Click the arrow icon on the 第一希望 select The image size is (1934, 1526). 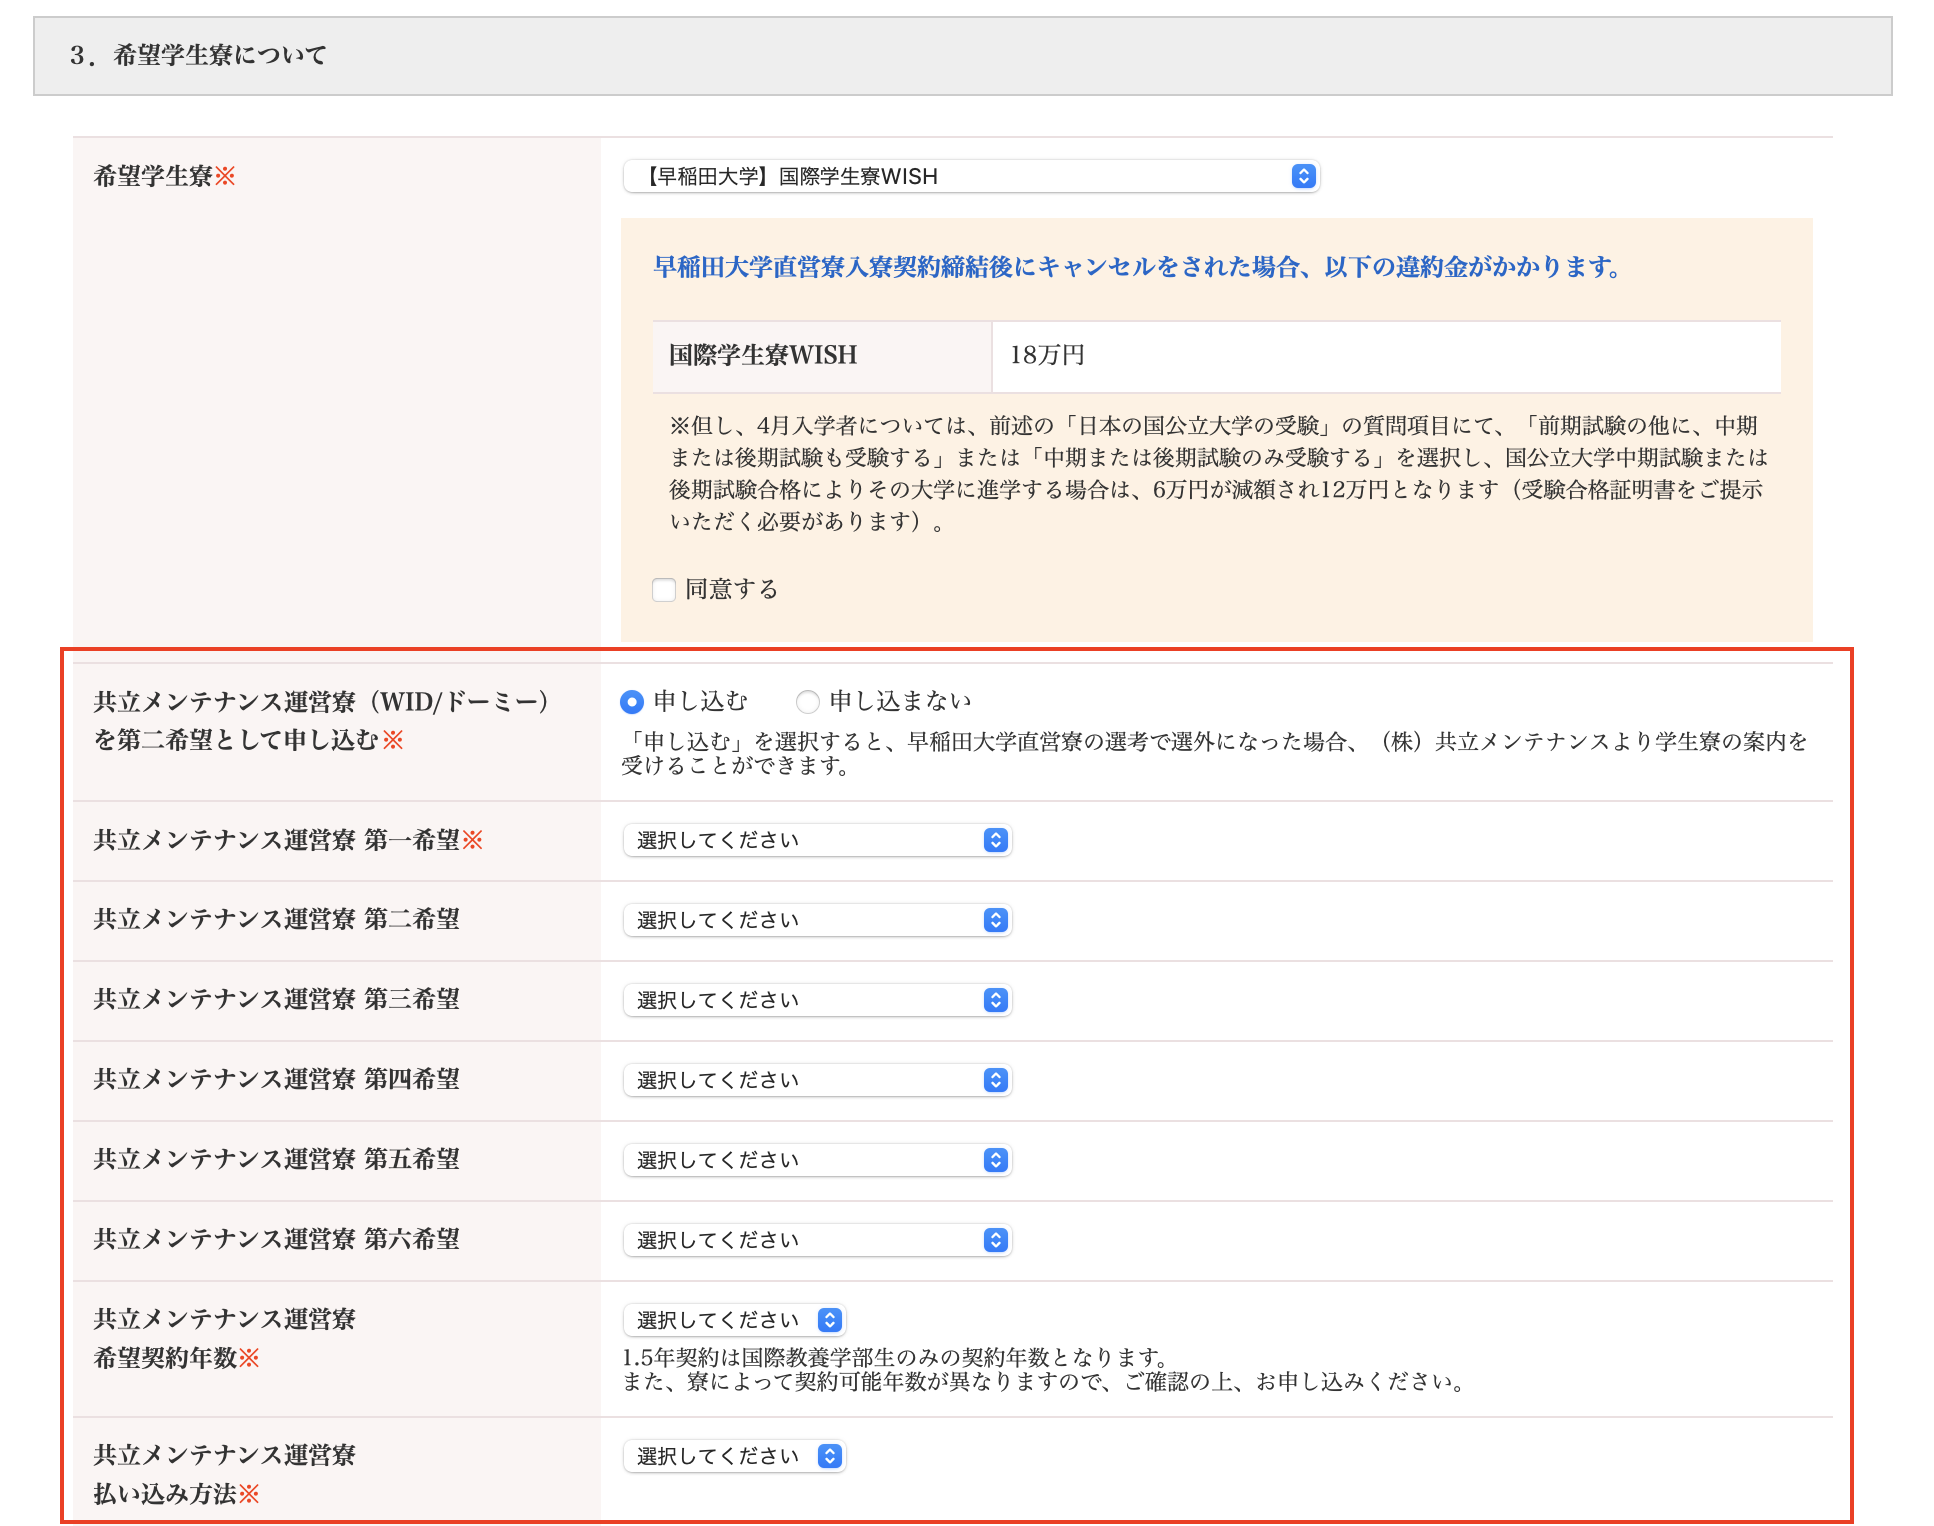995,840
